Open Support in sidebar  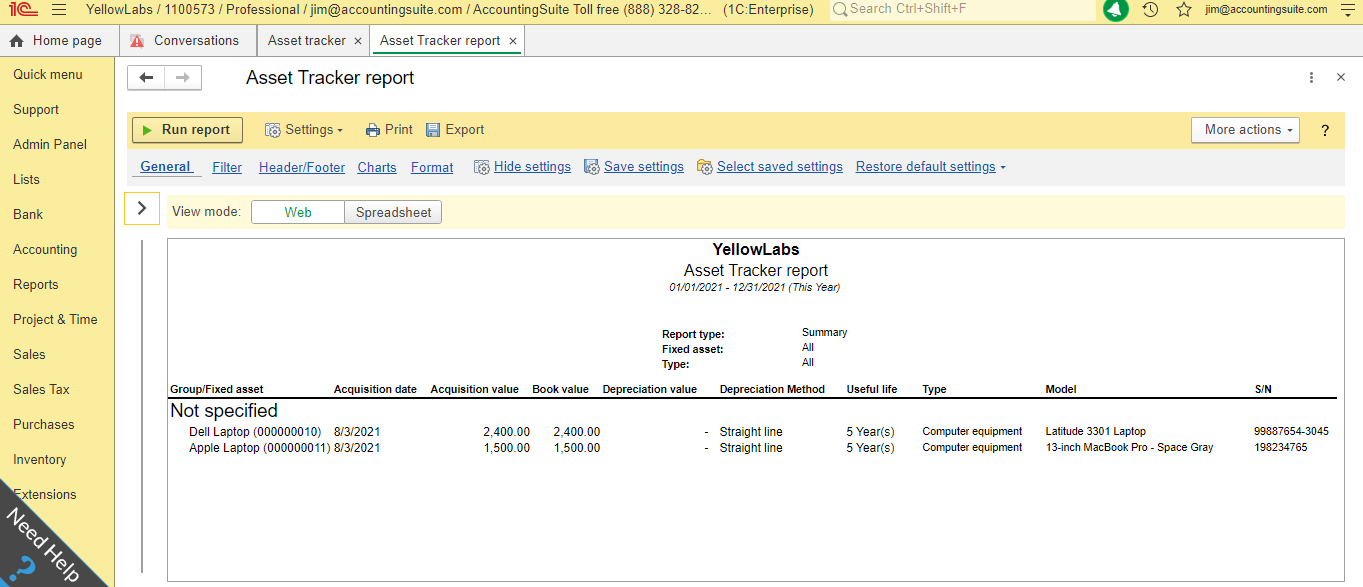[x=36, y=109]
